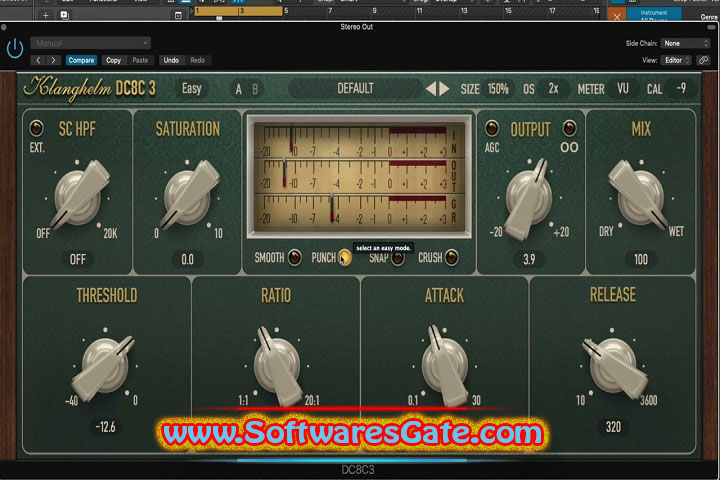Open the Easy mode selector
The image size is (720, 480).
(191, 89)
